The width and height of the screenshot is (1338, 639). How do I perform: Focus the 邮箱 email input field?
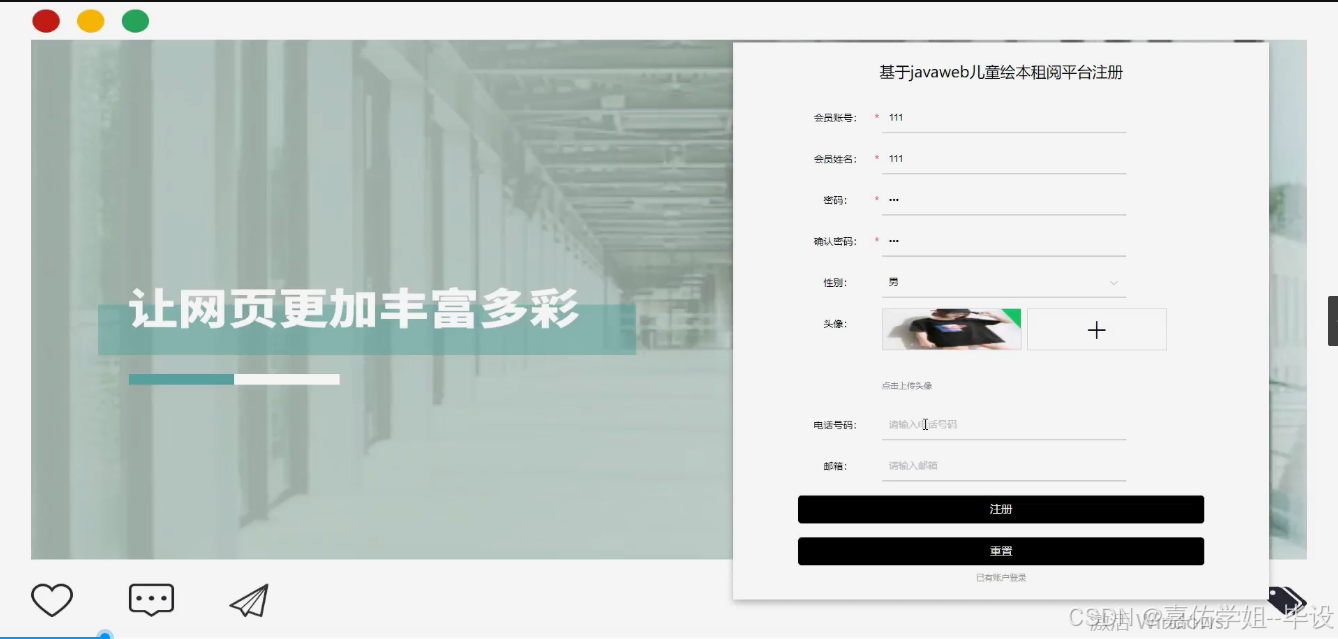tap(1002, 465)
